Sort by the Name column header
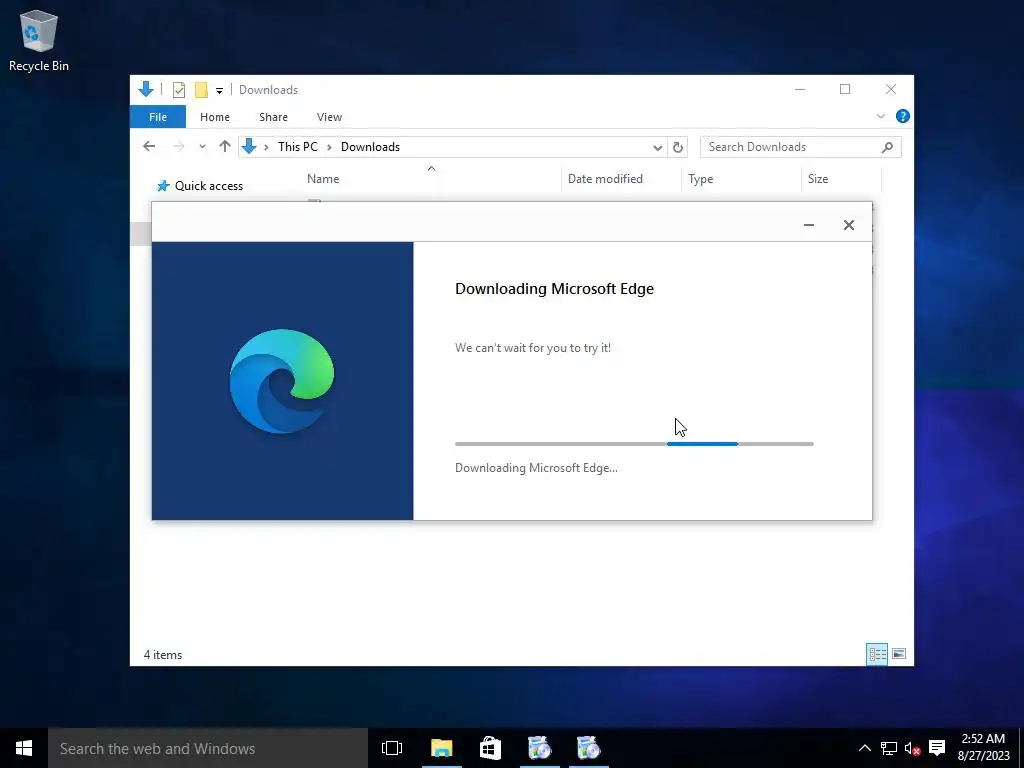The width and height of the screenshot is (1024, 768). click(323, 179)
